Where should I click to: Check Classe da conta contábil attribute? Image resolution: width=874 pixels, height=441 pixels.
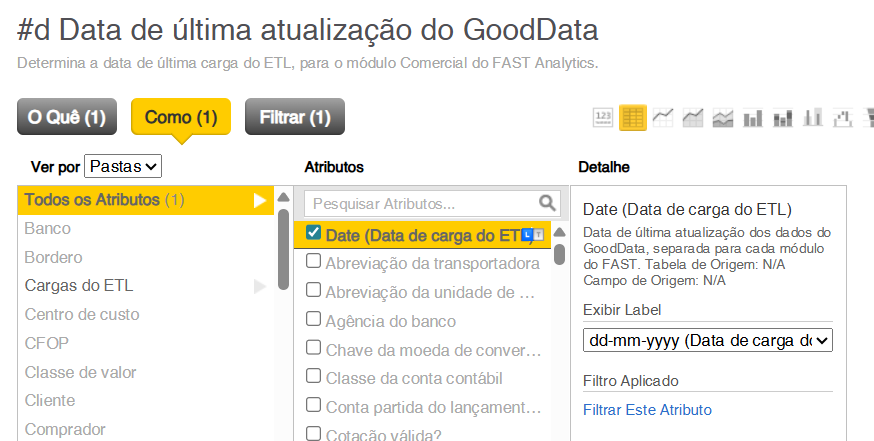coord(314,378)
